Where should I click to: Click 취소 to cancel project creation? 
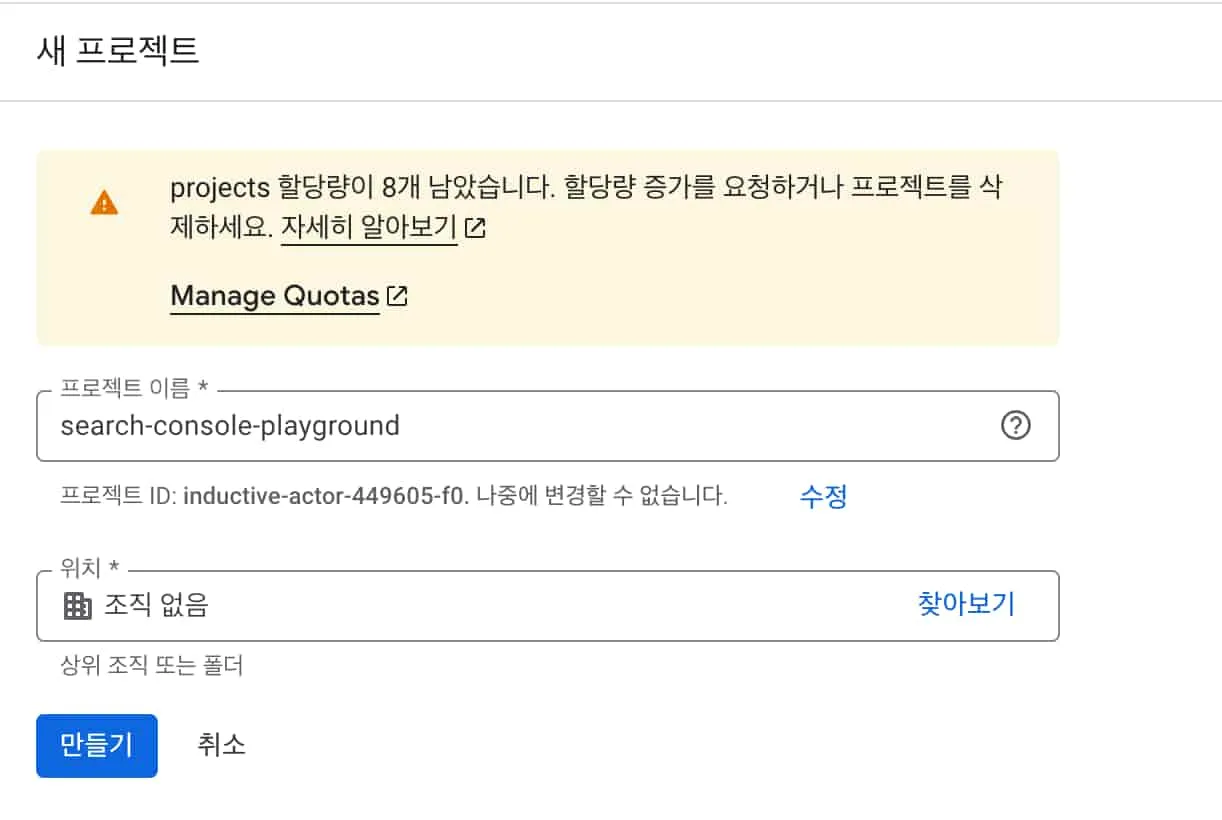(219, 745)
